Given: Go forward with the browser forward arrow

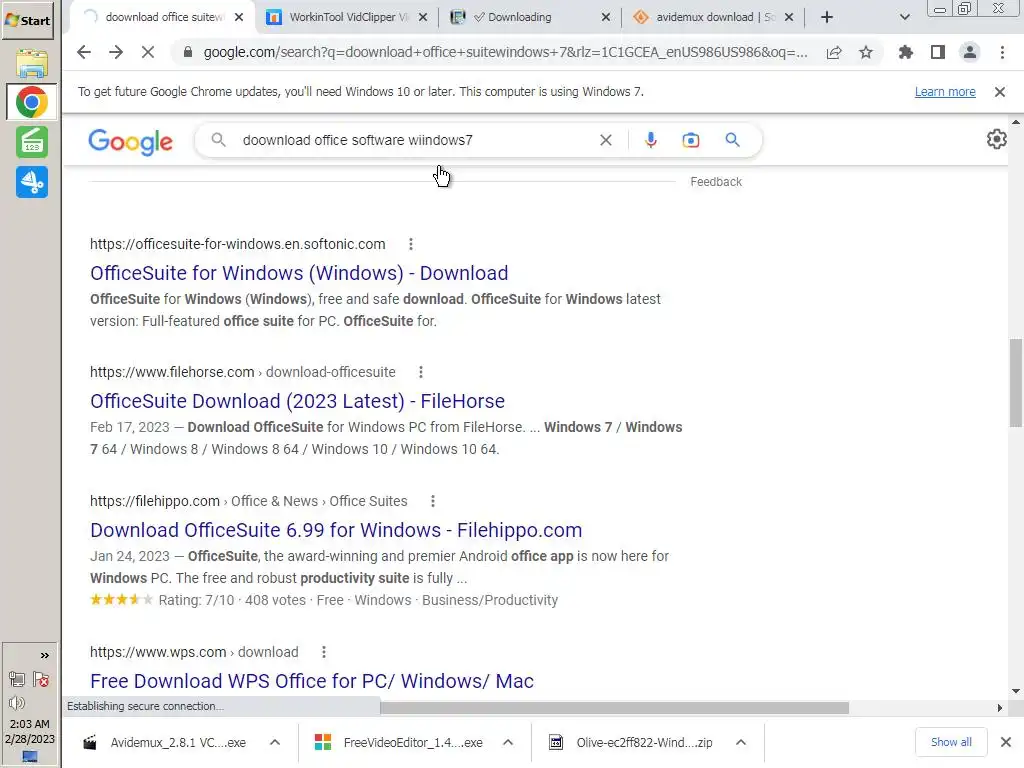Looking at the screenshot, I should pos(116,52).
